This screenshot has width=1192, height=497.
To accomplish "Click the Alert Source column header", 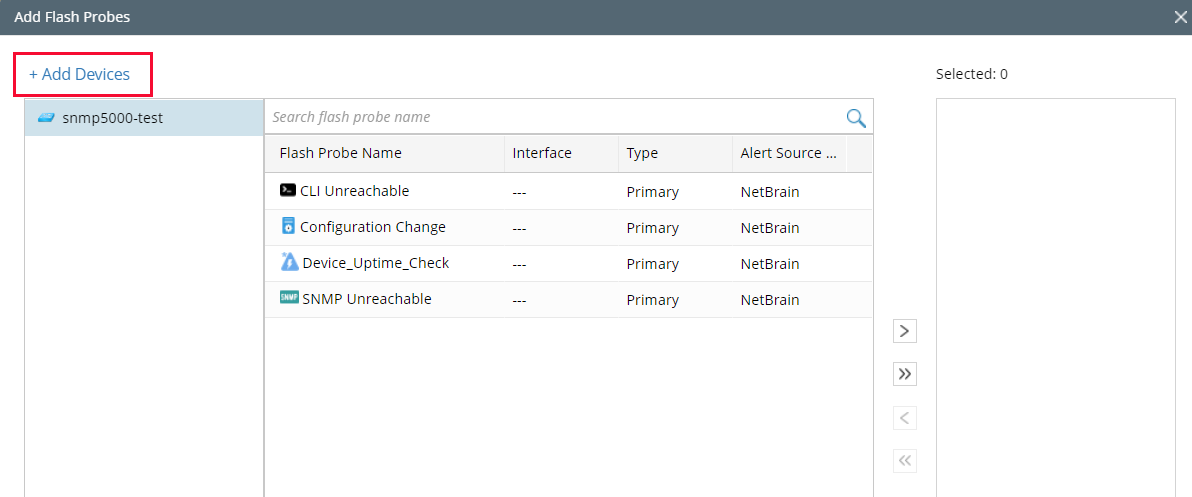I will click(x=788, y=153).
